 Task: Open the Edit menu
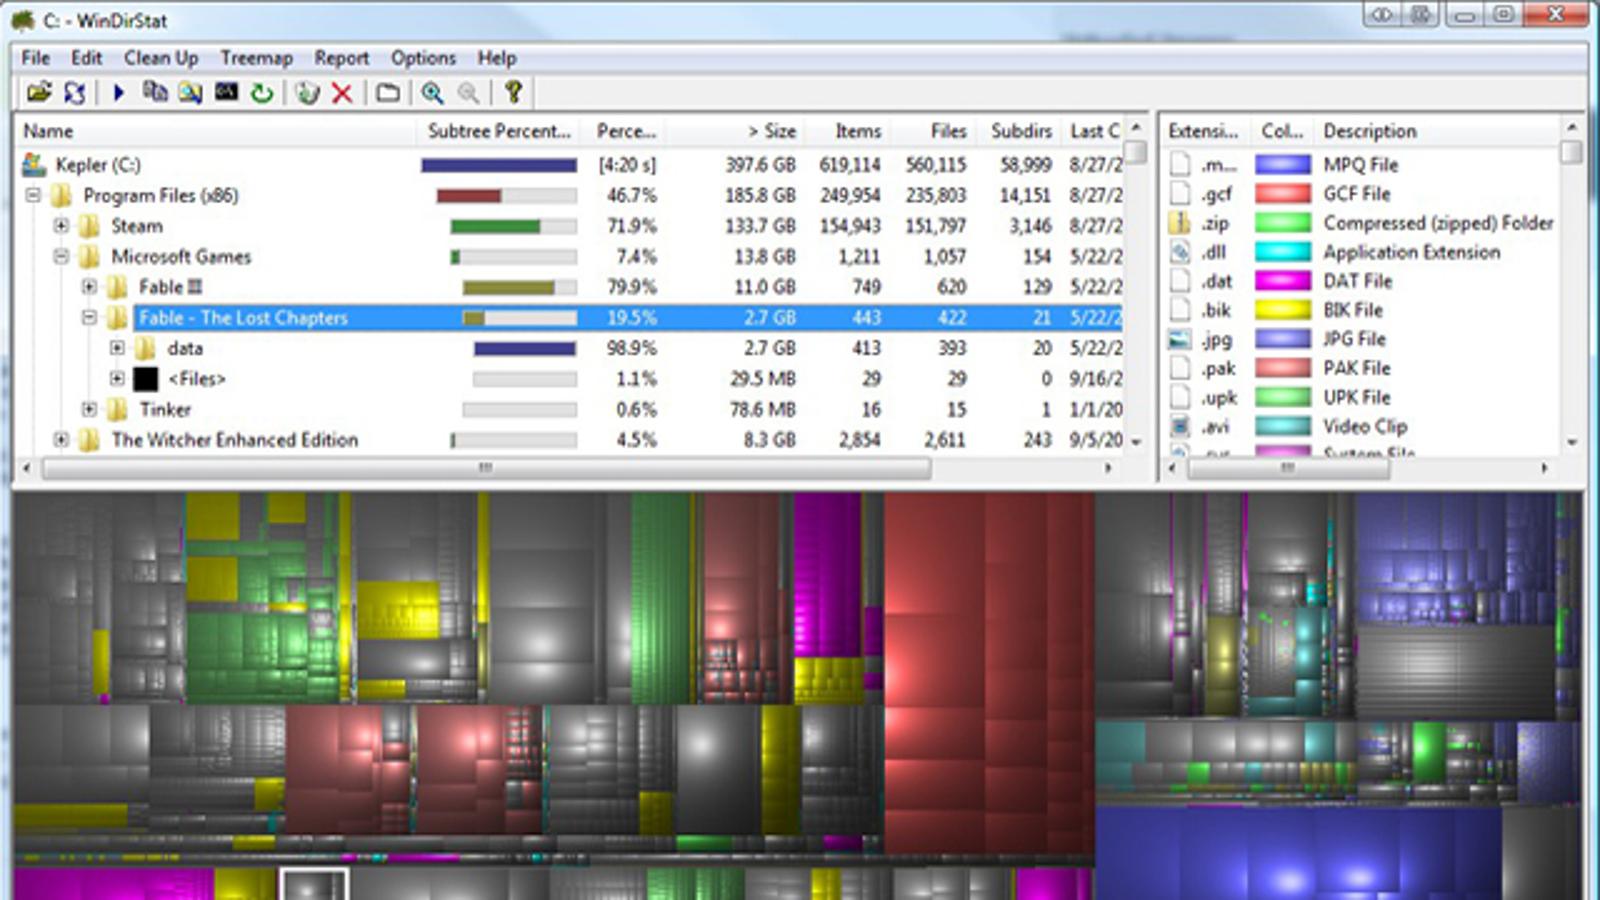point(87,58)
